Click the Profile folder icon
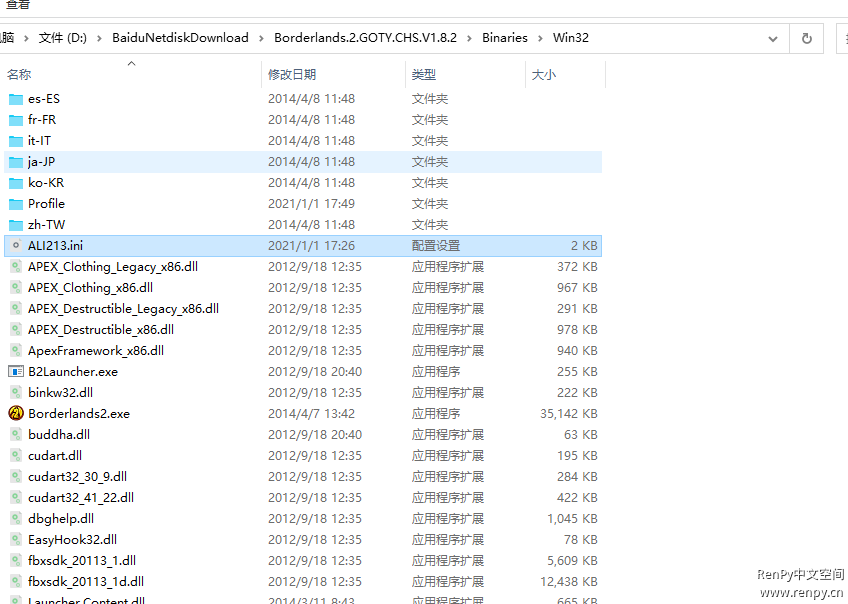 (x=16, y=204)
